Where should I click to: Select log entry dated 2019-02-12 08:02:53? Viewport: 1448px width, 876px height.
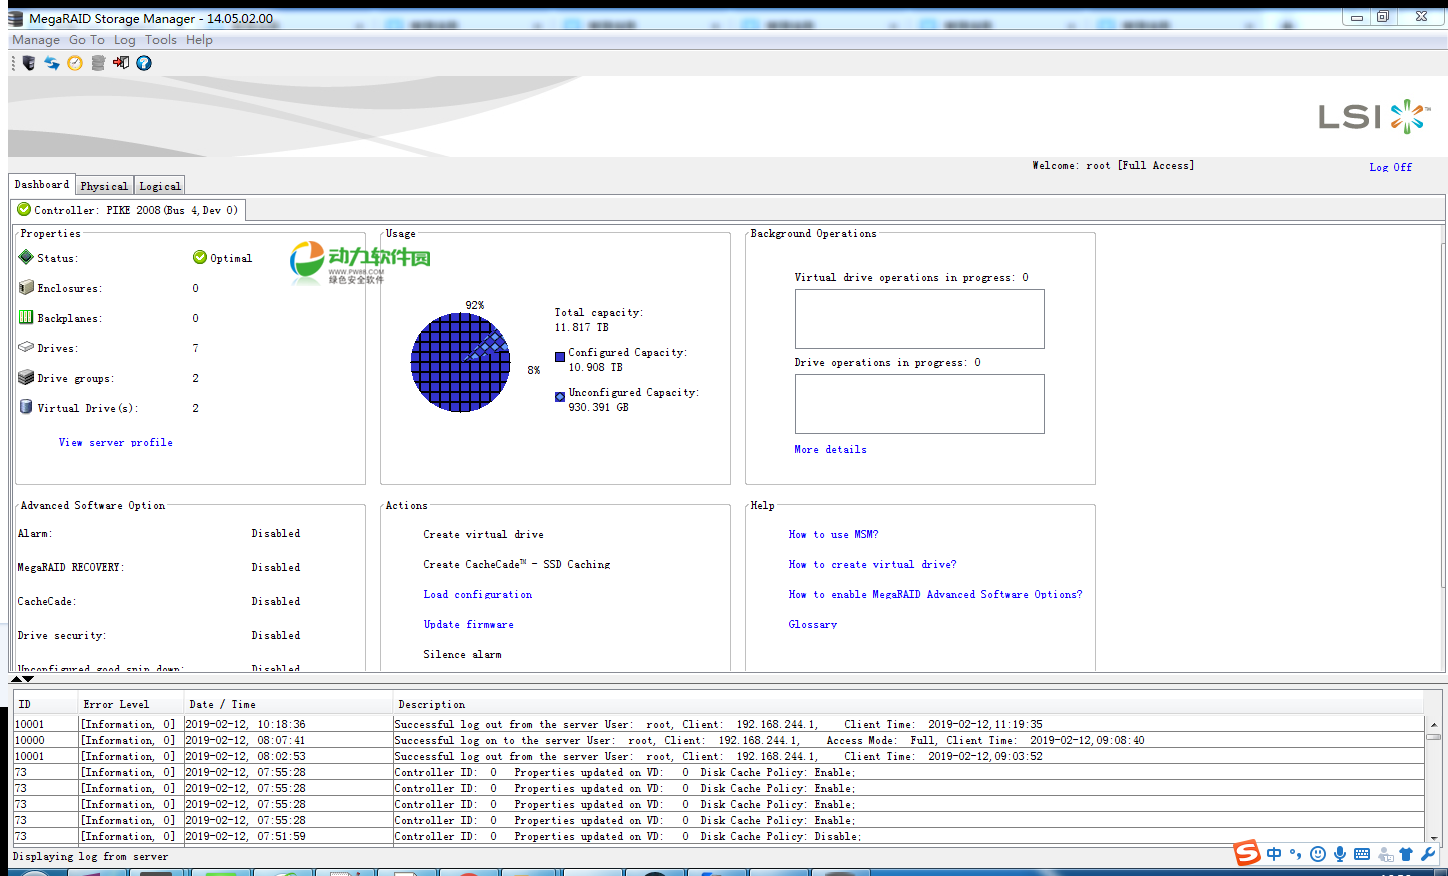[719, 756]
